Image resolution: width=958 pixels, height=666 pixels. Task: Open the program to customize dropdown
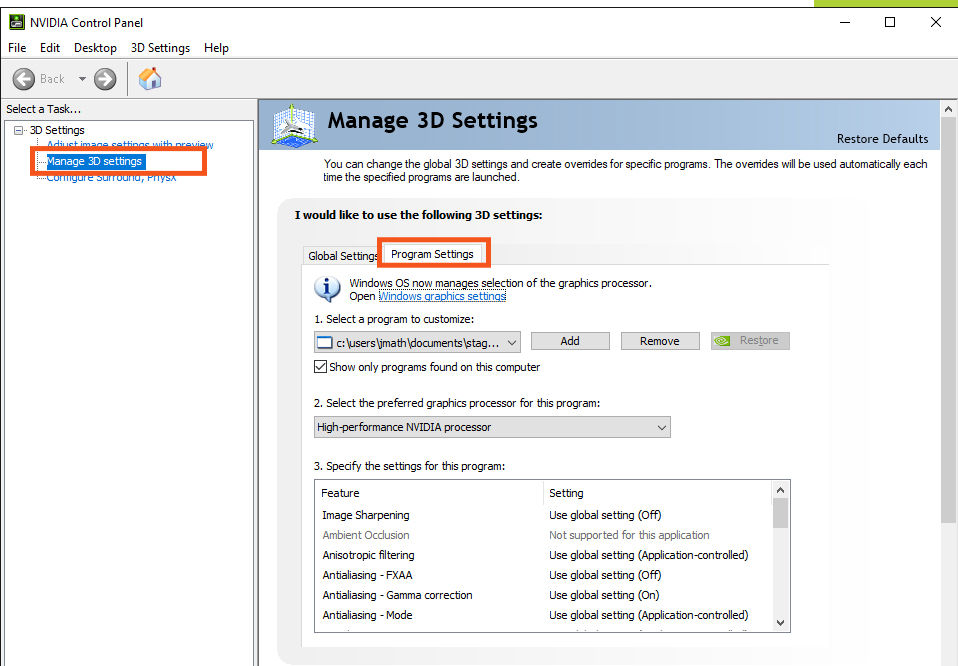[x=417, y=342]
